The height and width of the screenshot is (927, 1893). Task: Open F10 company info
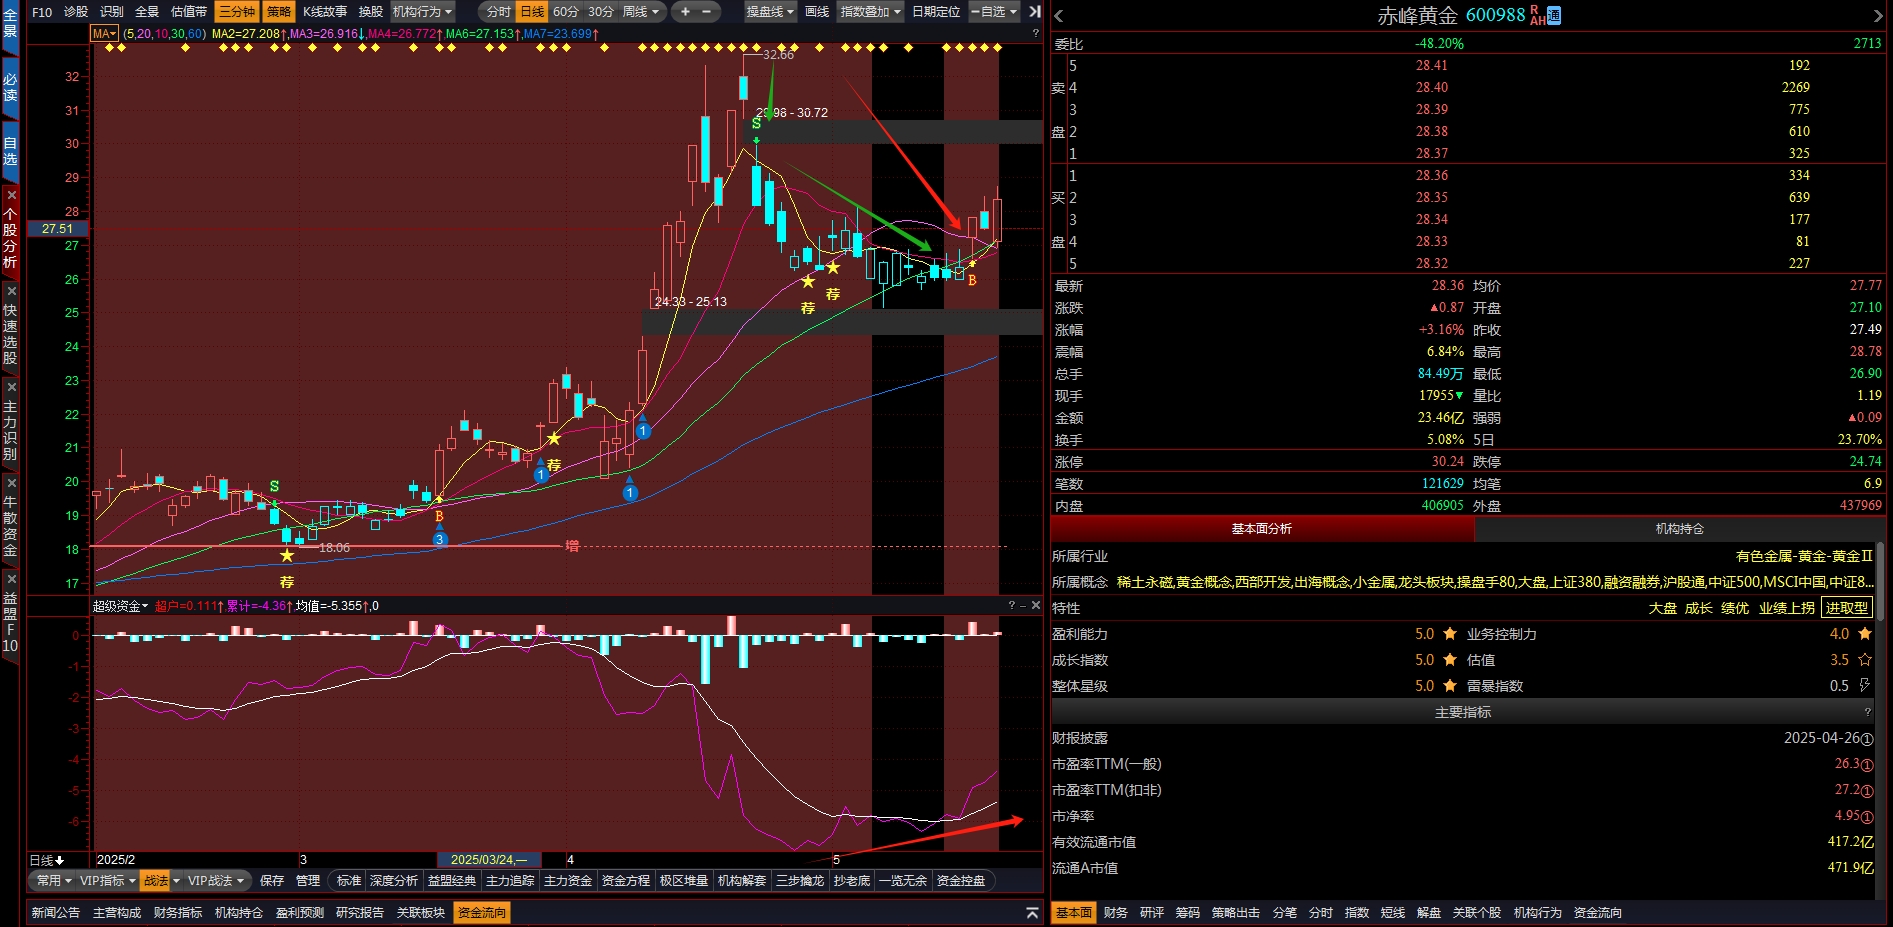42,12
